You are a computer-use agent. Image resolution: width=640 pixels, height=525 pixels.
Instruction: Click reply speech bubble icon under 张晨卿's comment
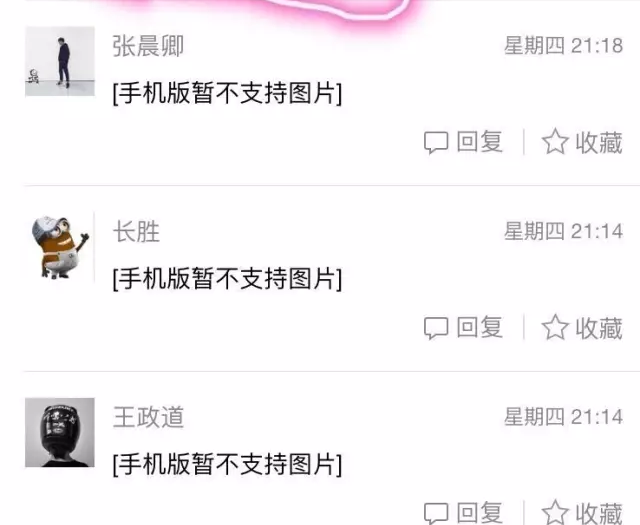point(436,143)
